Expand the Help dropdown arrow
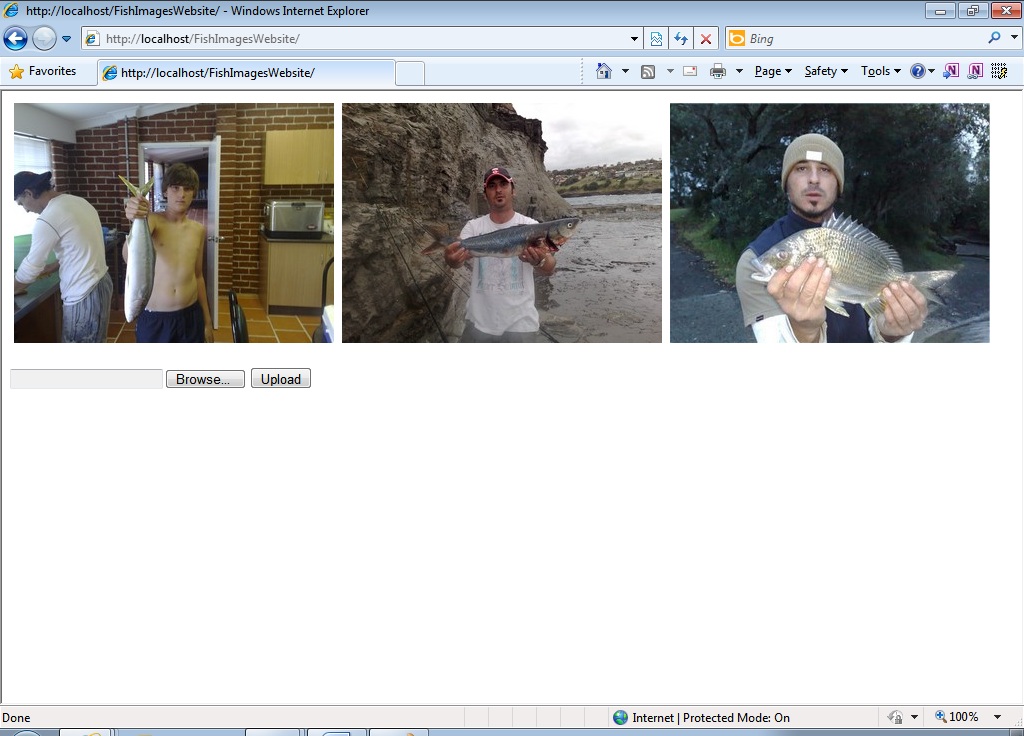This screenshot has height=736, width=1024. coord(931,71)
